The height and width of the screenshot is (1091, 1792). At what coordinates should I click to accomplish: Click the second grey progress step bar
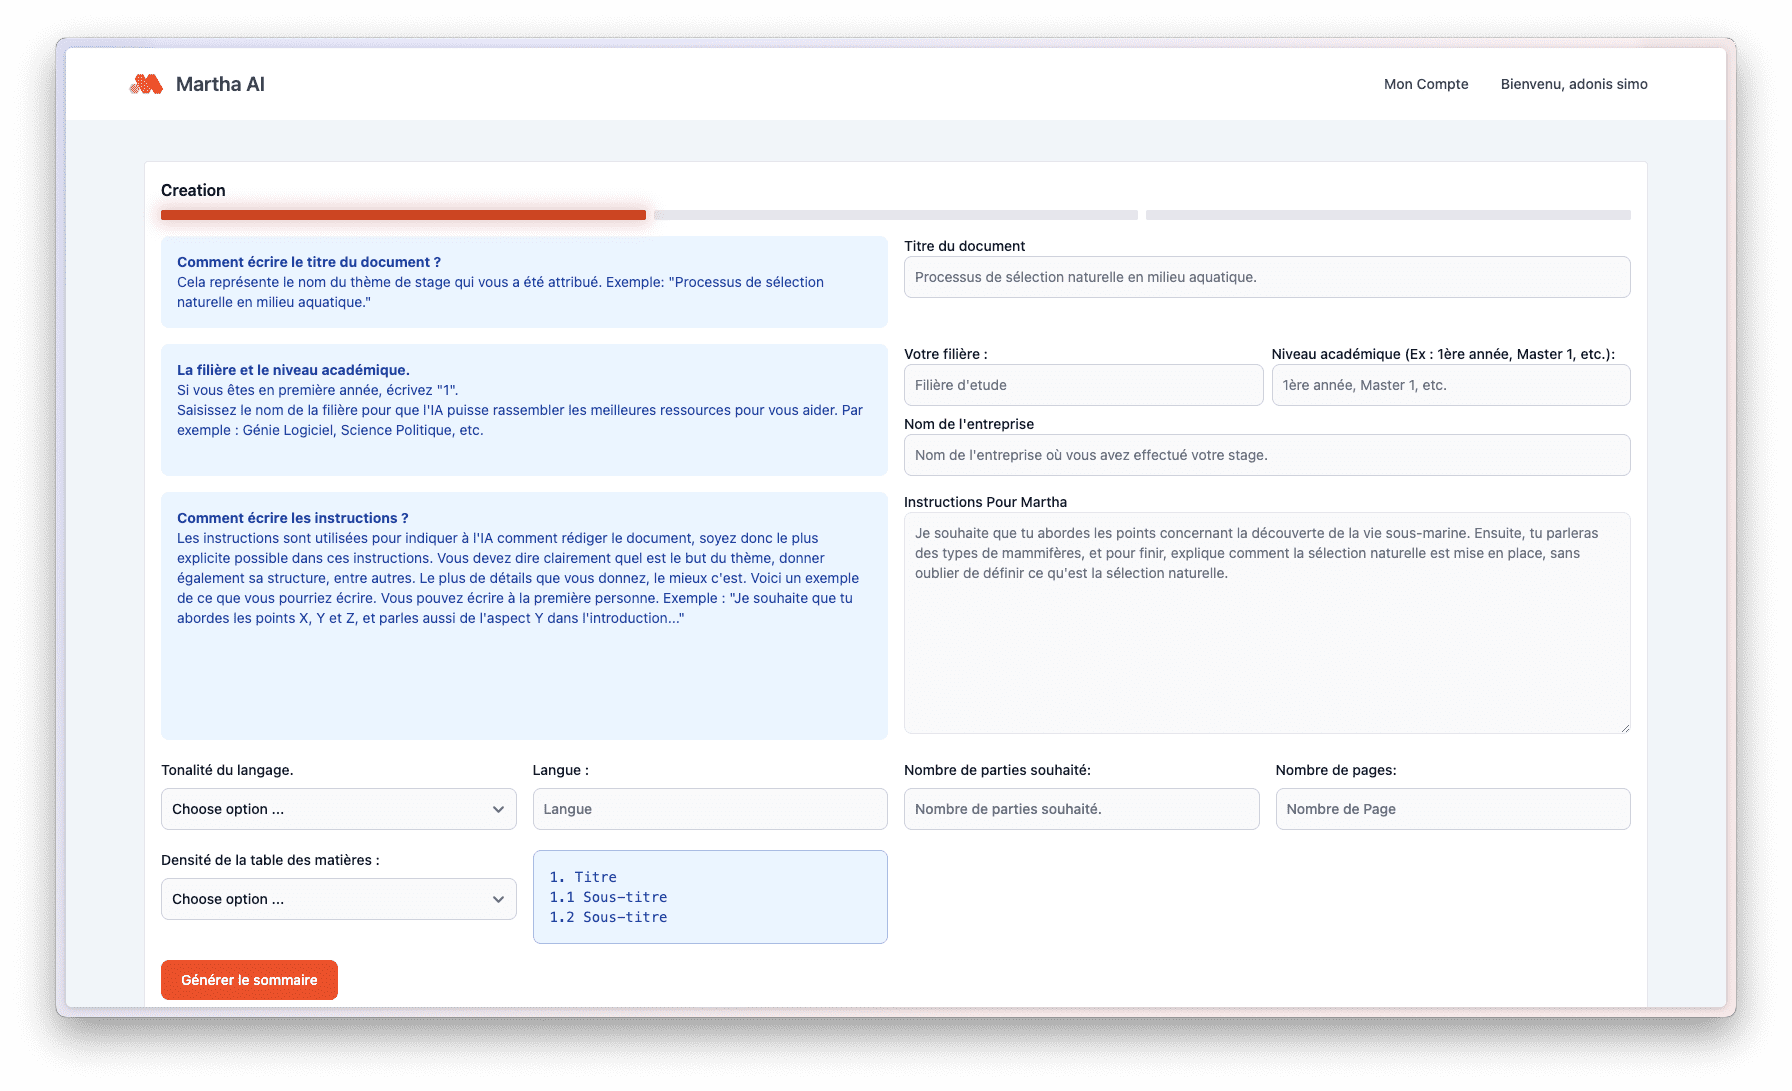[896, 215]
